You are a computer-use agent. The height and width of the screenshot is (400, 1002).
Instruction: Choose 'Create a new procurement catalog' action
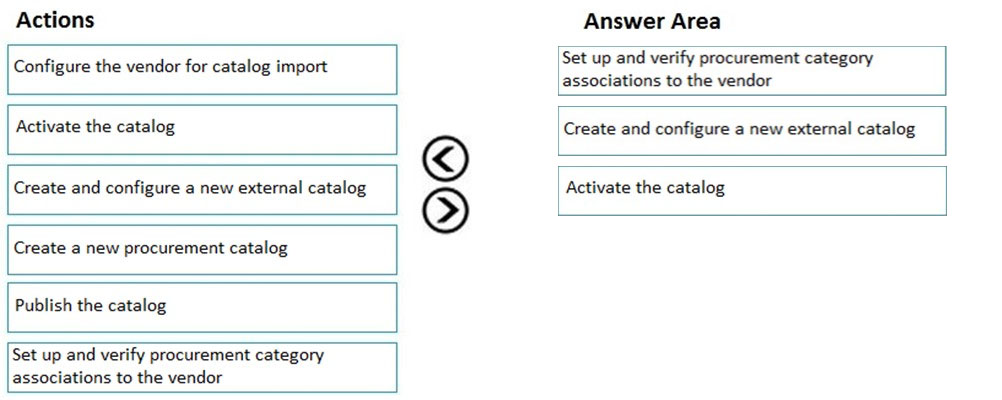pos(202,250)
